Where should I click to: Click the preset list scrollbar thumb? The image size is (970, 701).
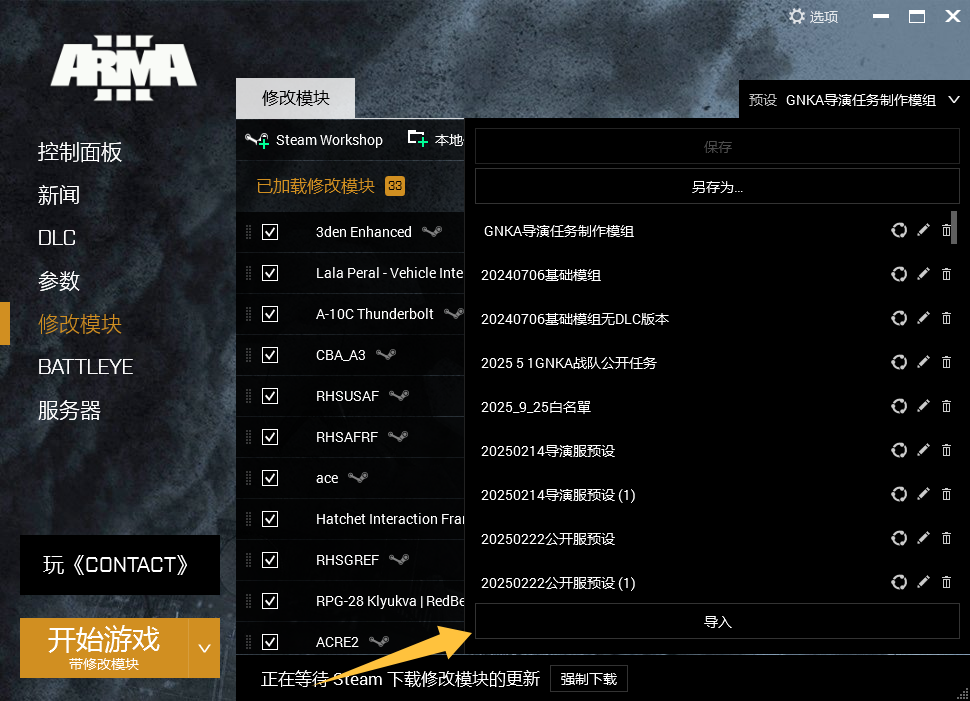click(954, 228)
